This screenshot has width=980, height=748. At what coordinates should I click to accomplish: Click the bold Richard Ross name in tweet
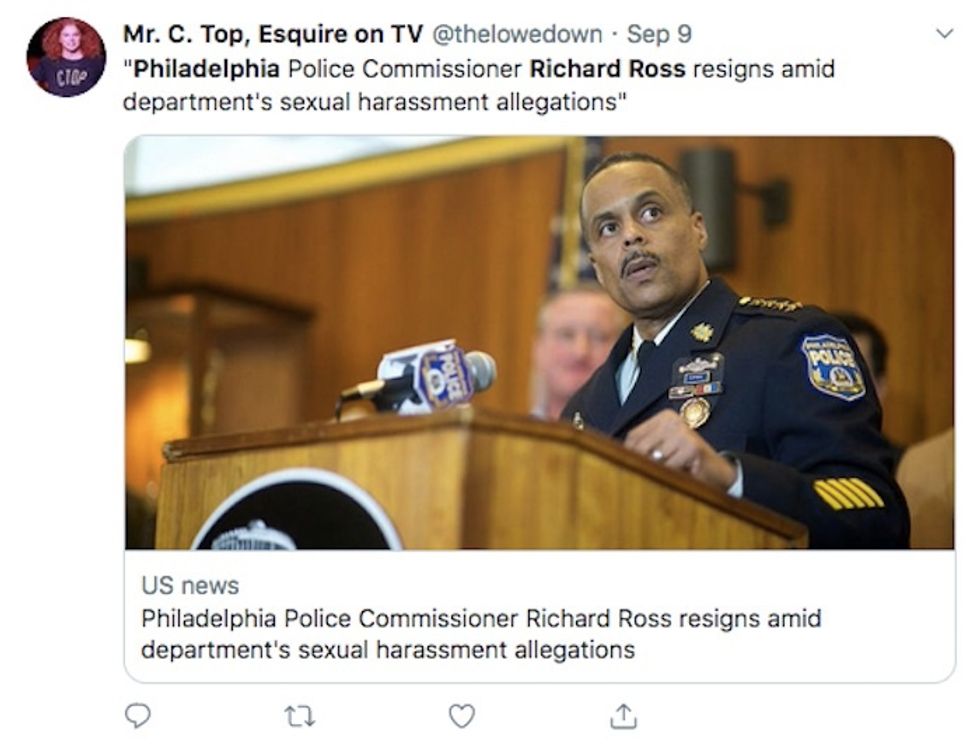click(x=608, y=69)
